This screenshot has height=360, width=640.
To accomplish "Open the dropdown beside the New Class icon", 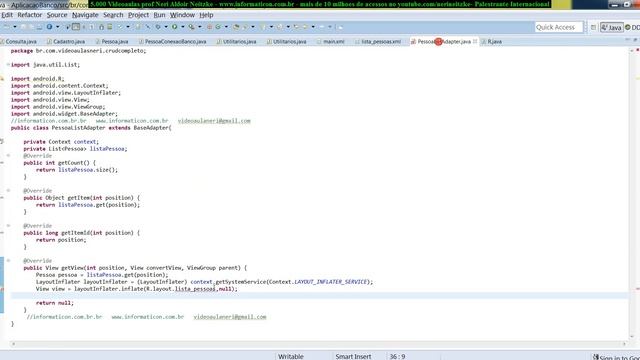I will [226, 27].
